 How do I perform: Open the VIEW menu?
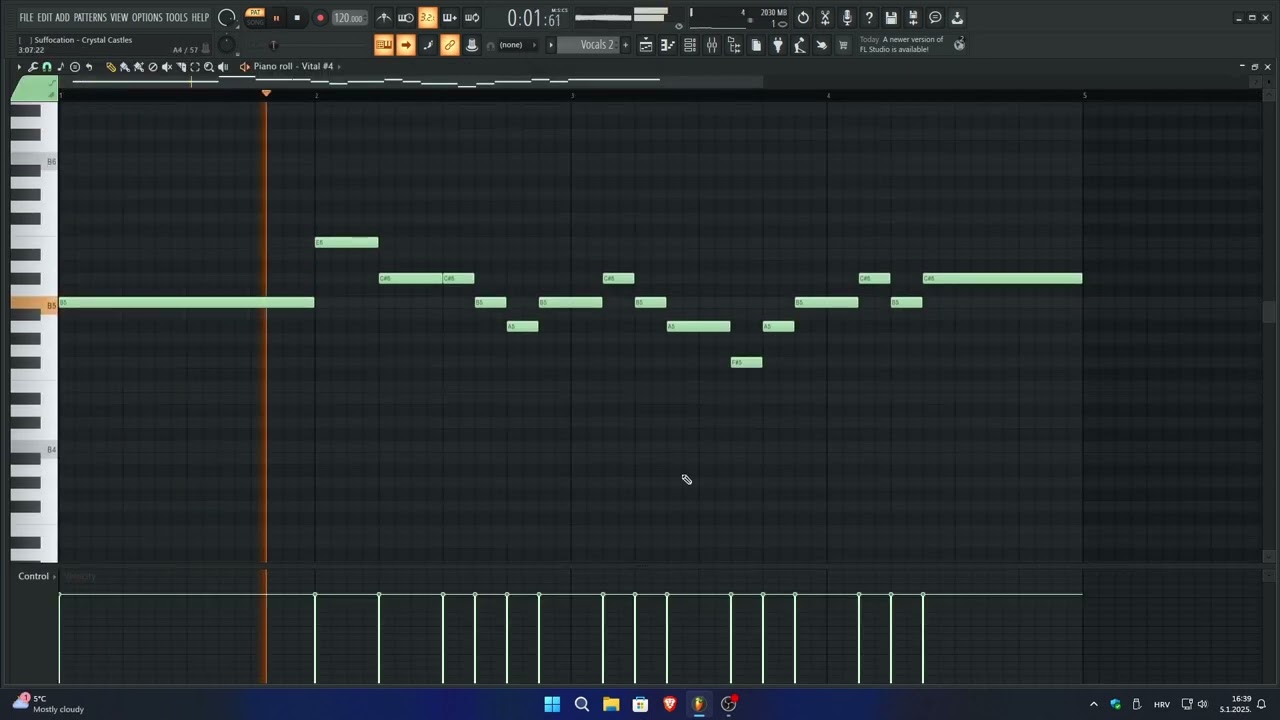tap(119, 18)
